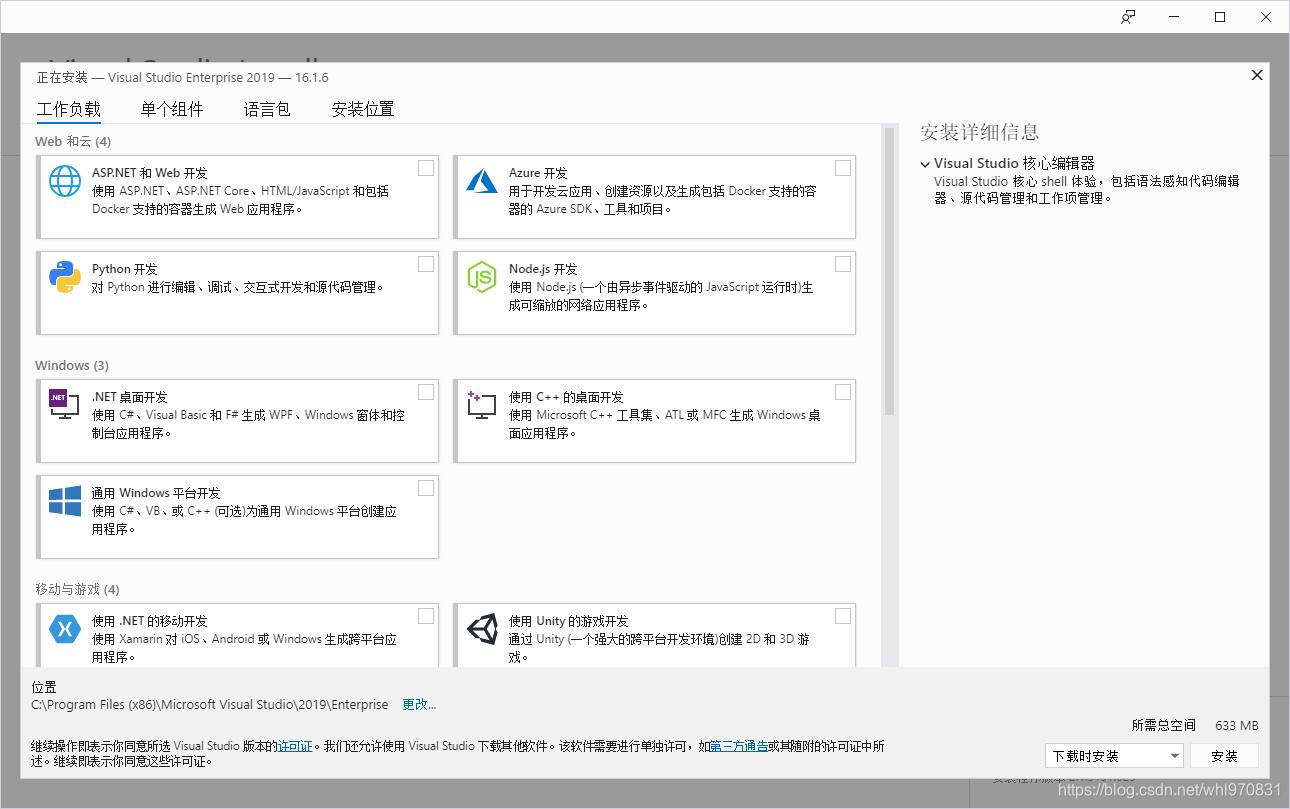
Task: Check 使用 C++ 的桌面开发 checkbox
Action: pos(843,392)
